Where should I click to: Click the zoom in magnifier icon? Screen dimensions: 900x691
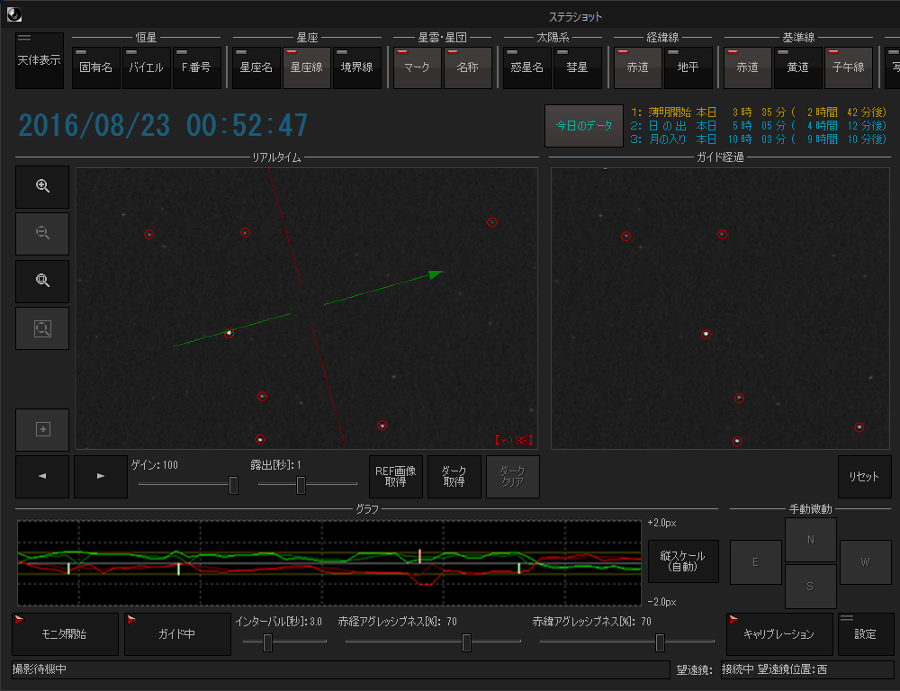42,187
